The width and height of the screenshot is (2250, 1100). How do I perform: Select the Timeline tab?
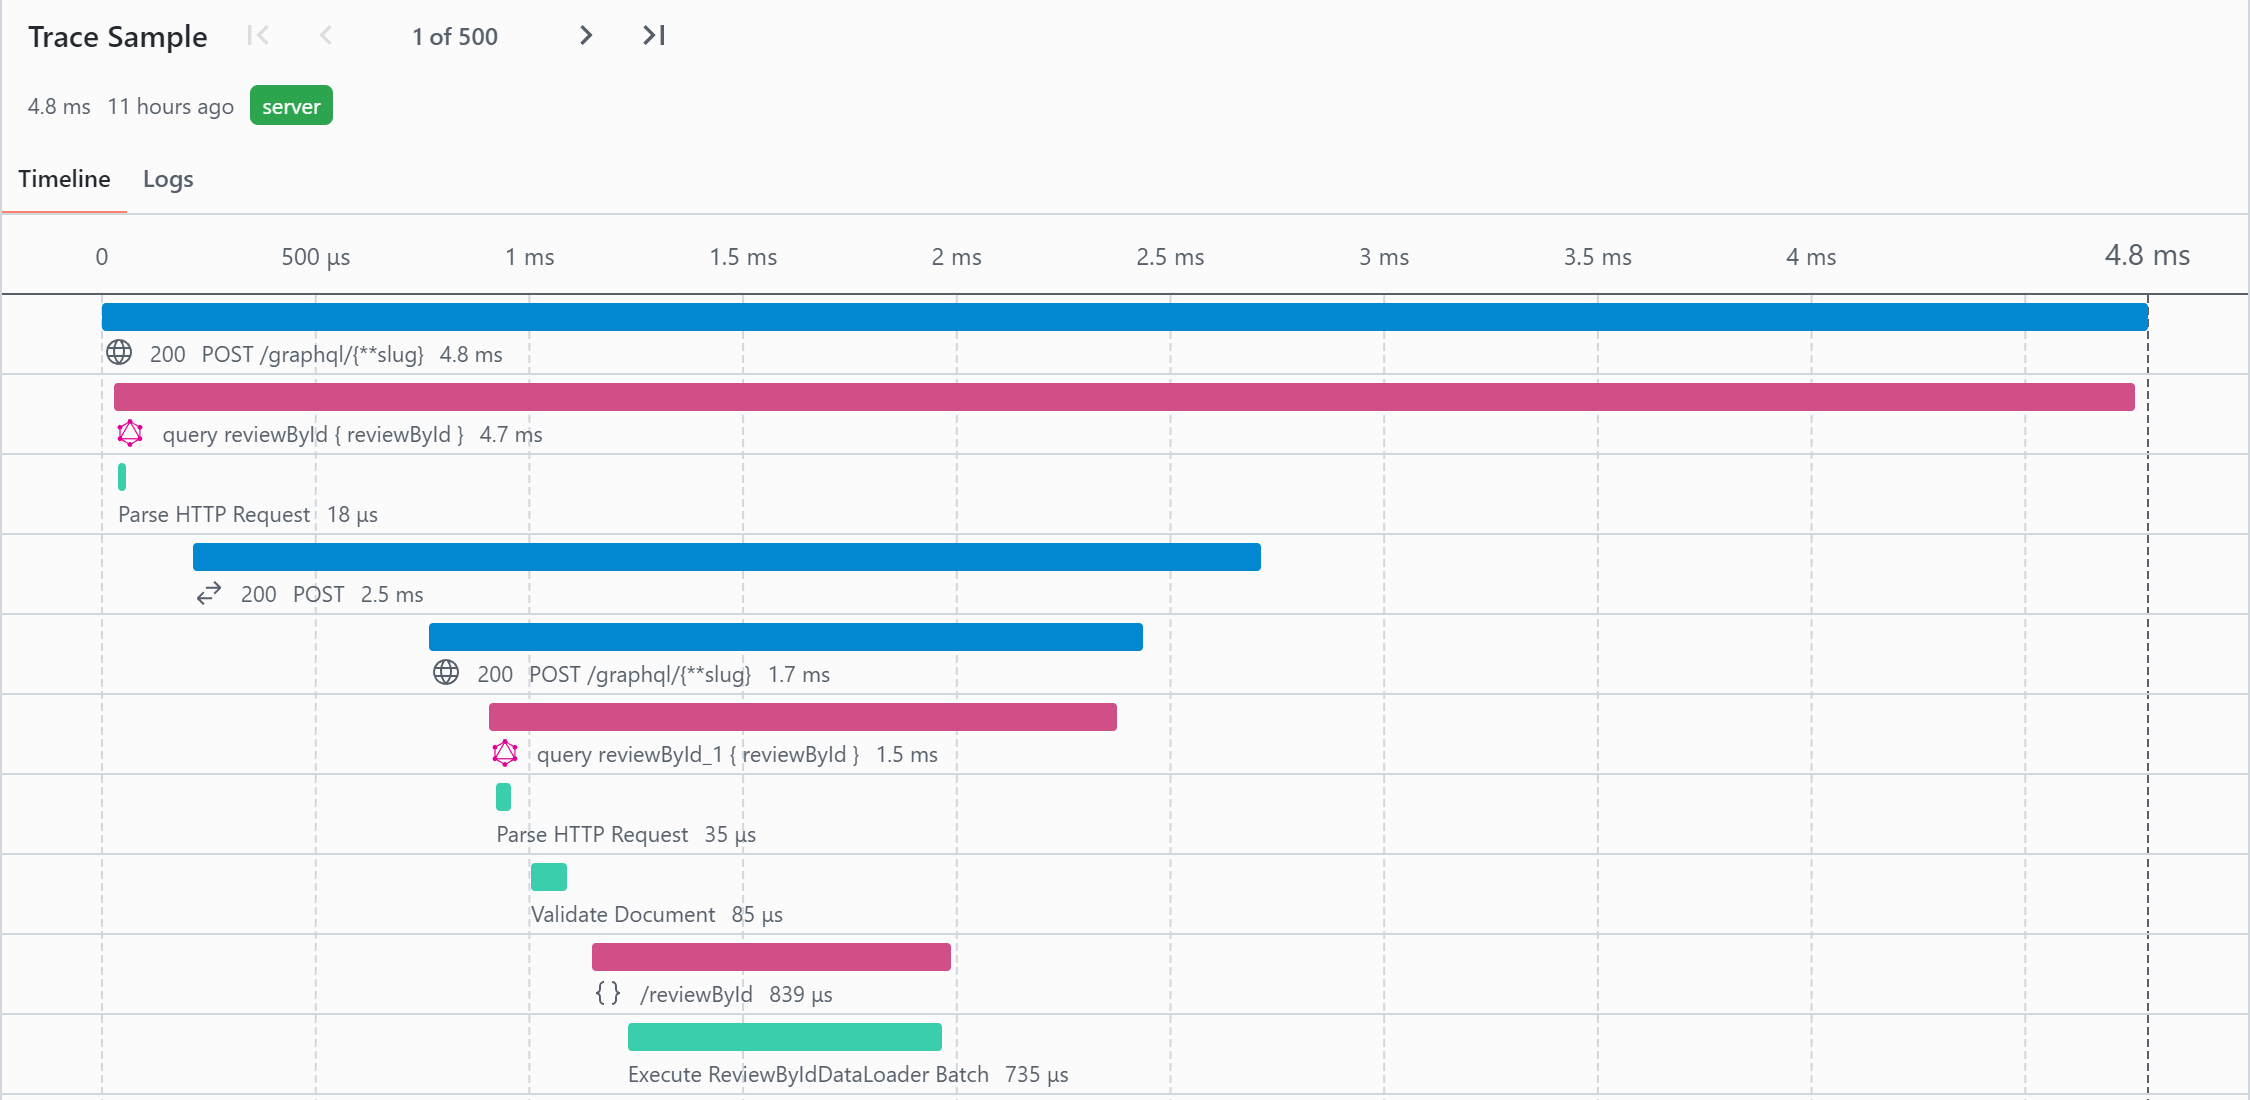(x=64, y=179)
